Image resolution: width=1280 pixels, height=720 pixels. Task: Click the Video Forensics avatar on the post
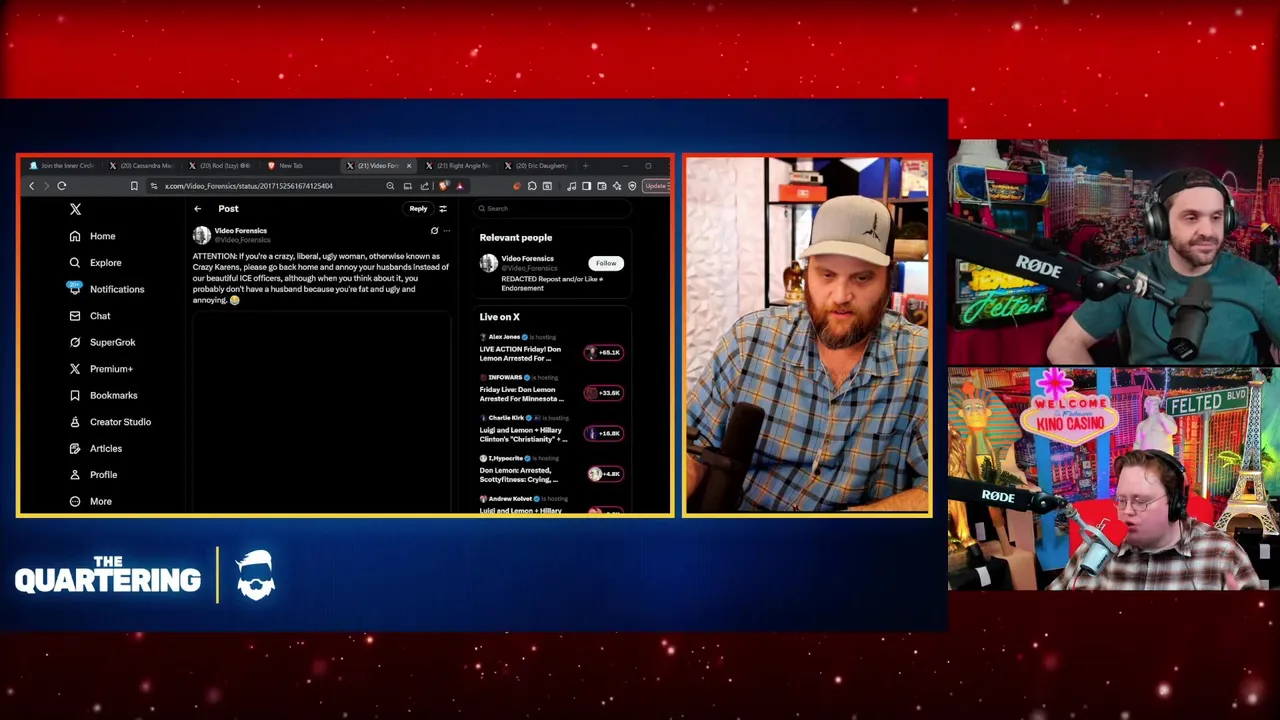tap(202, 235)
